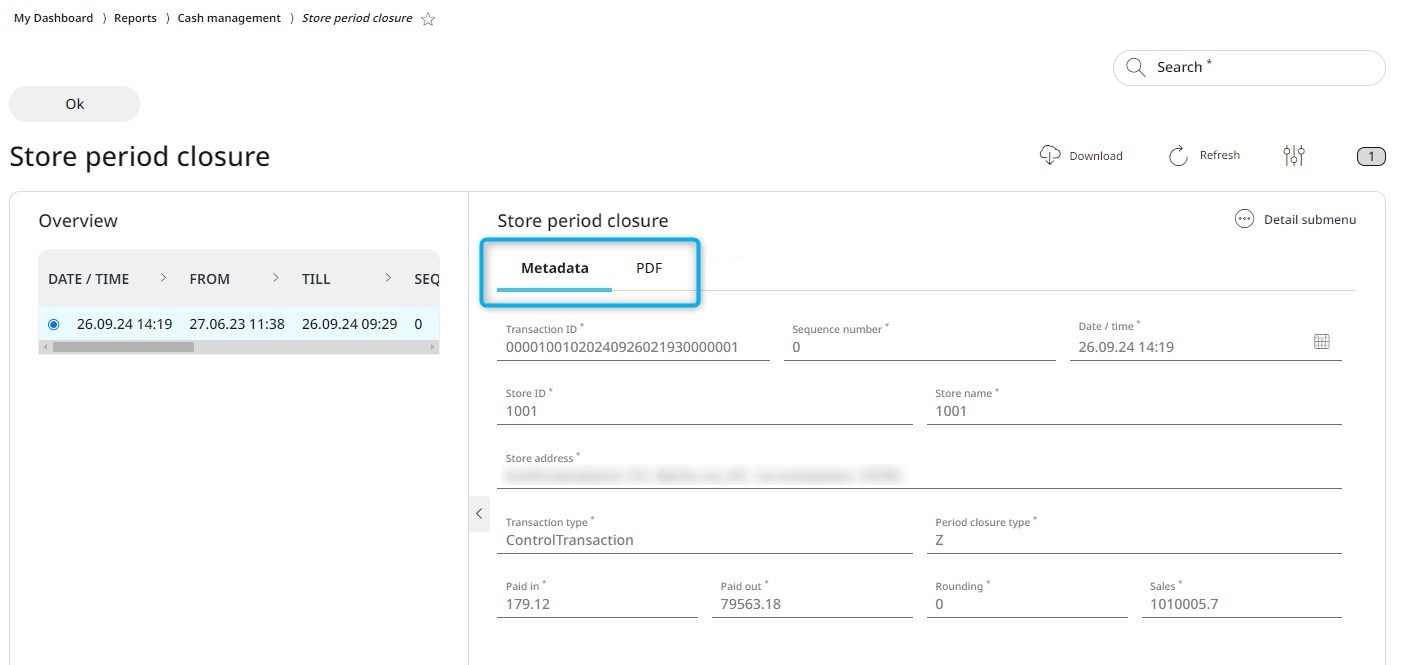The image size is (1402, 665).
Task: Click the Detail submenu label
Action: (x=1310, y=220)
